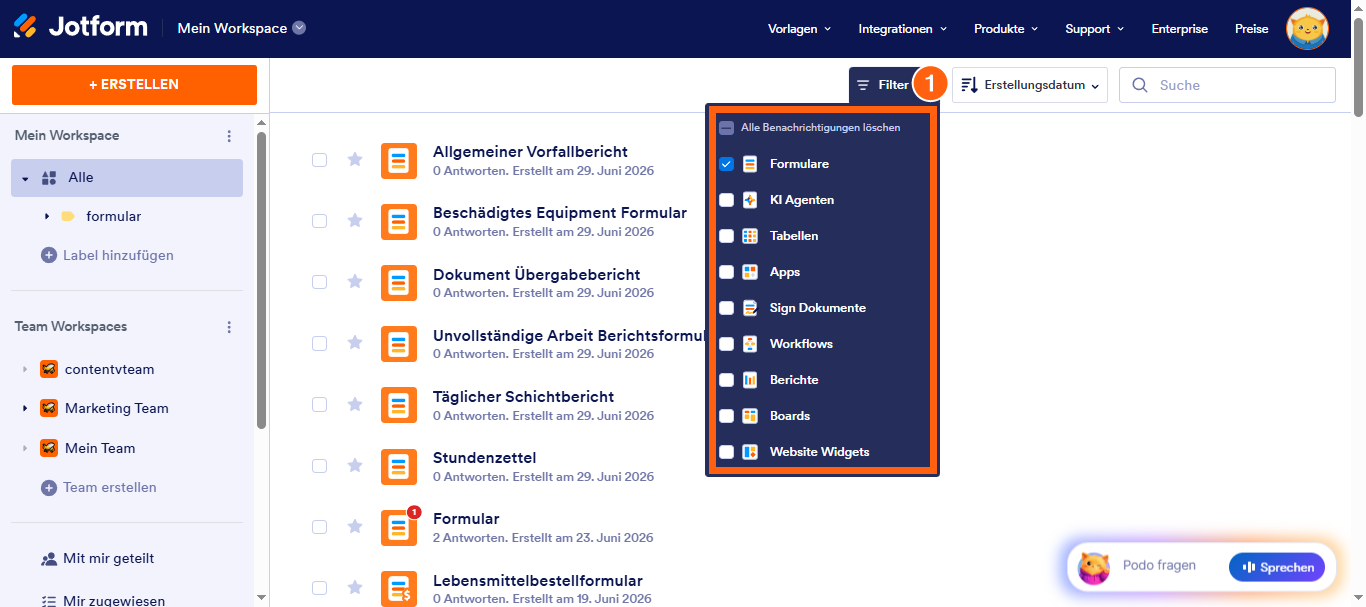Click into the Suche search field

1227,85
